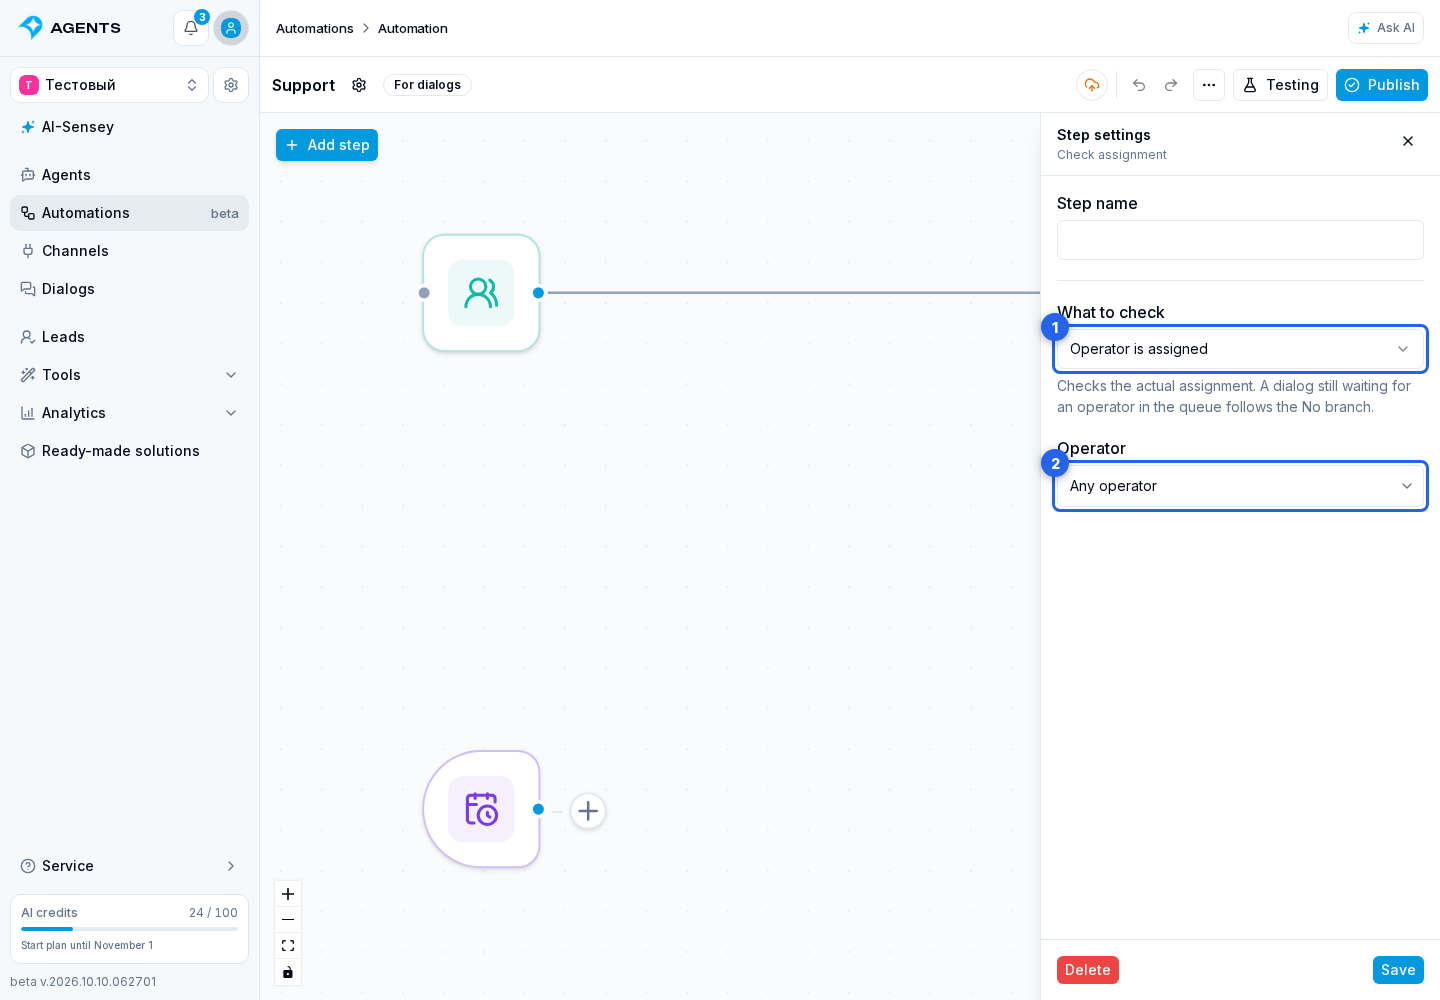This screenshot has width=1440, height=1000.
Task: Save the step settings
Action: coord(1398,970)
